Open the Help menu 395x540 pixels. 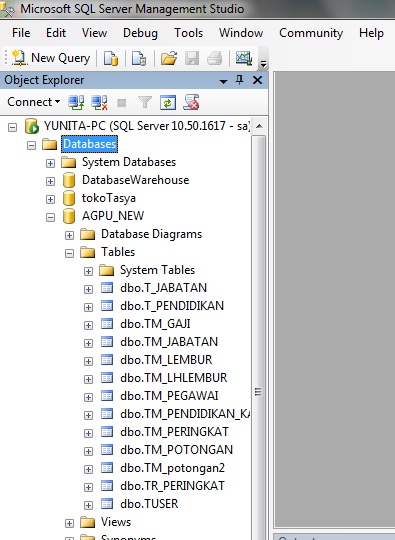tap(371, 33)
